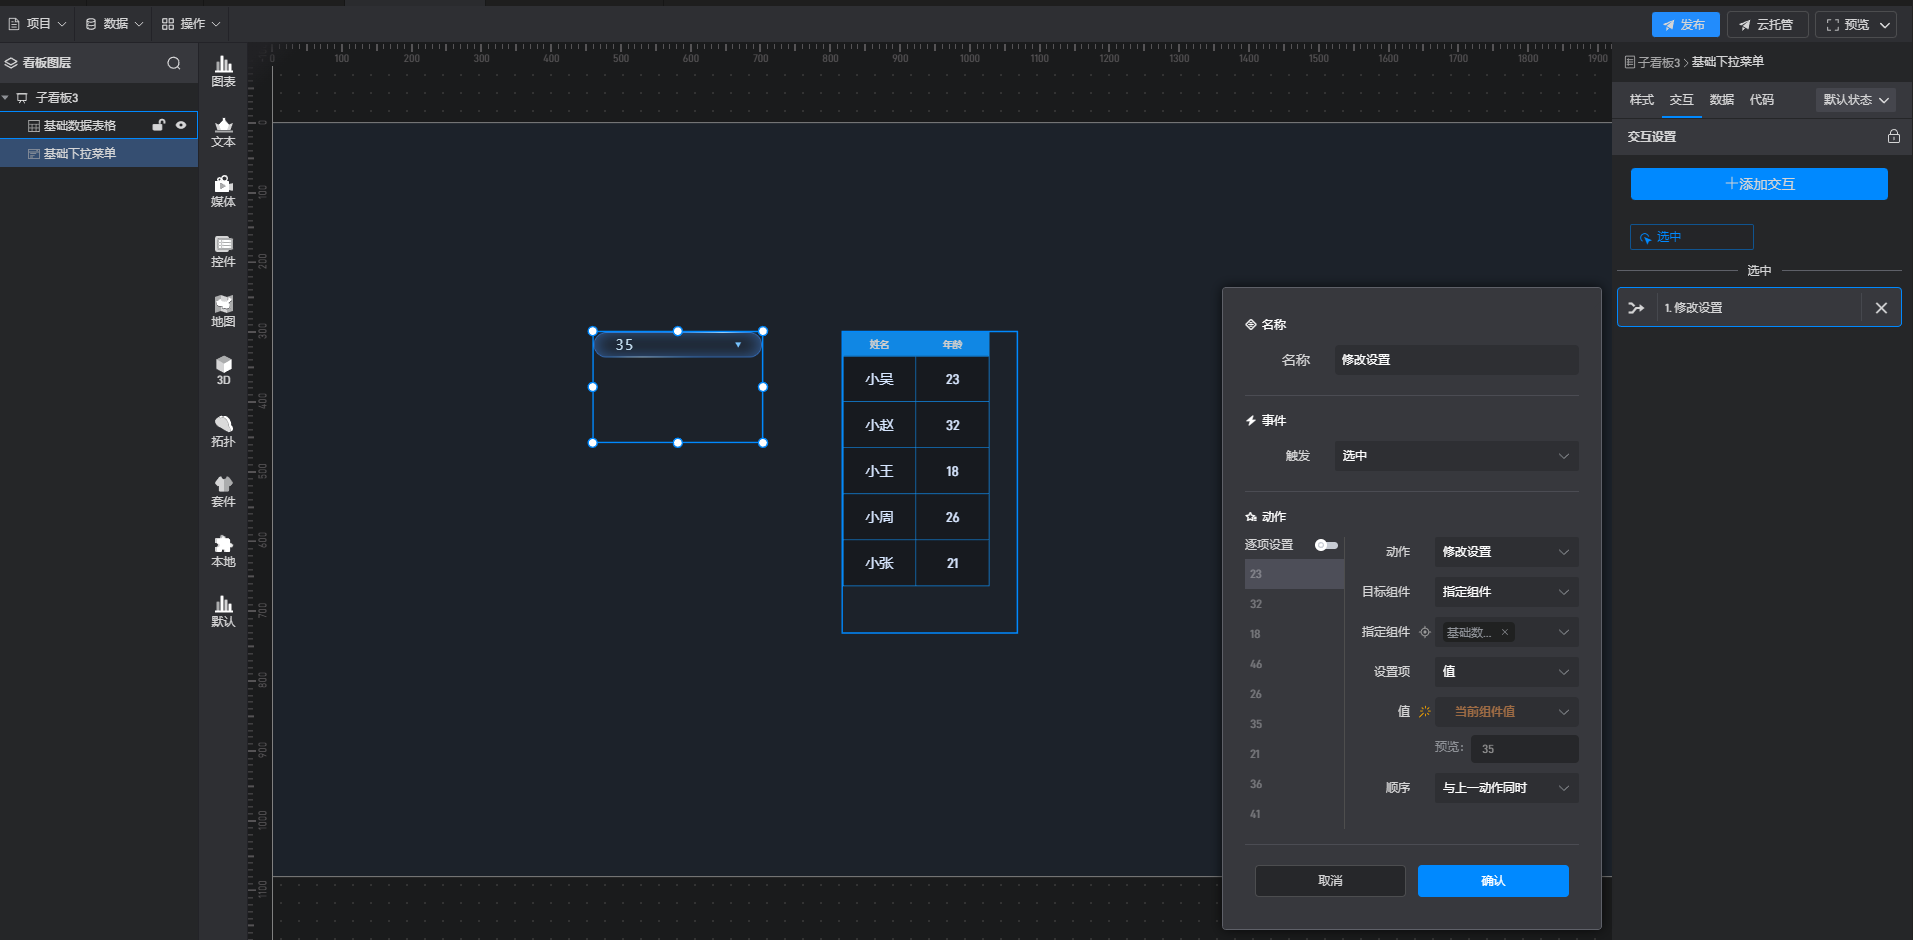This screenshot has width=1913, height=940.
Task: Switch to the 数据 tab in right panel
Action: [1721, 100]
